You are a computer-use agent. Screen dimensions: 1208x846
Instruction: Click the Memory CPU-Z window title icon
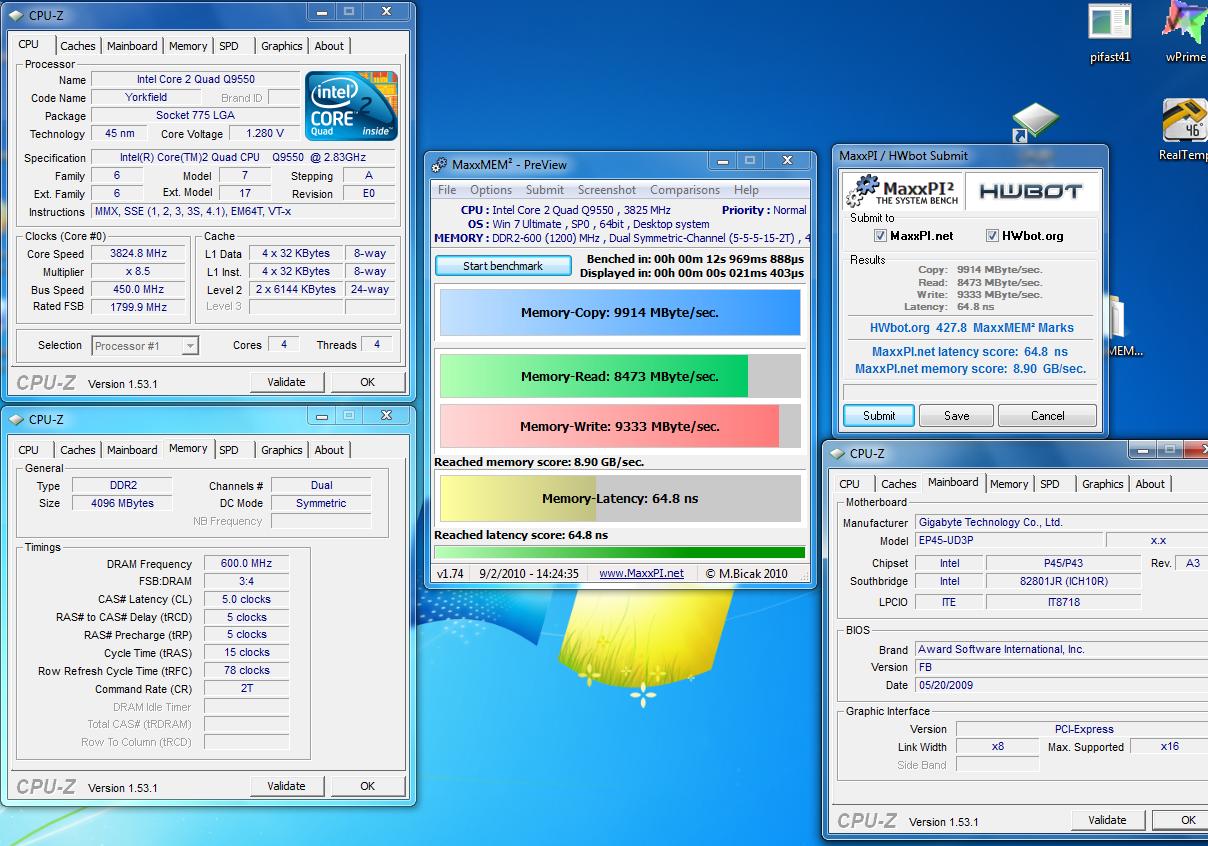pyautogui.click(x=15, y=420)
